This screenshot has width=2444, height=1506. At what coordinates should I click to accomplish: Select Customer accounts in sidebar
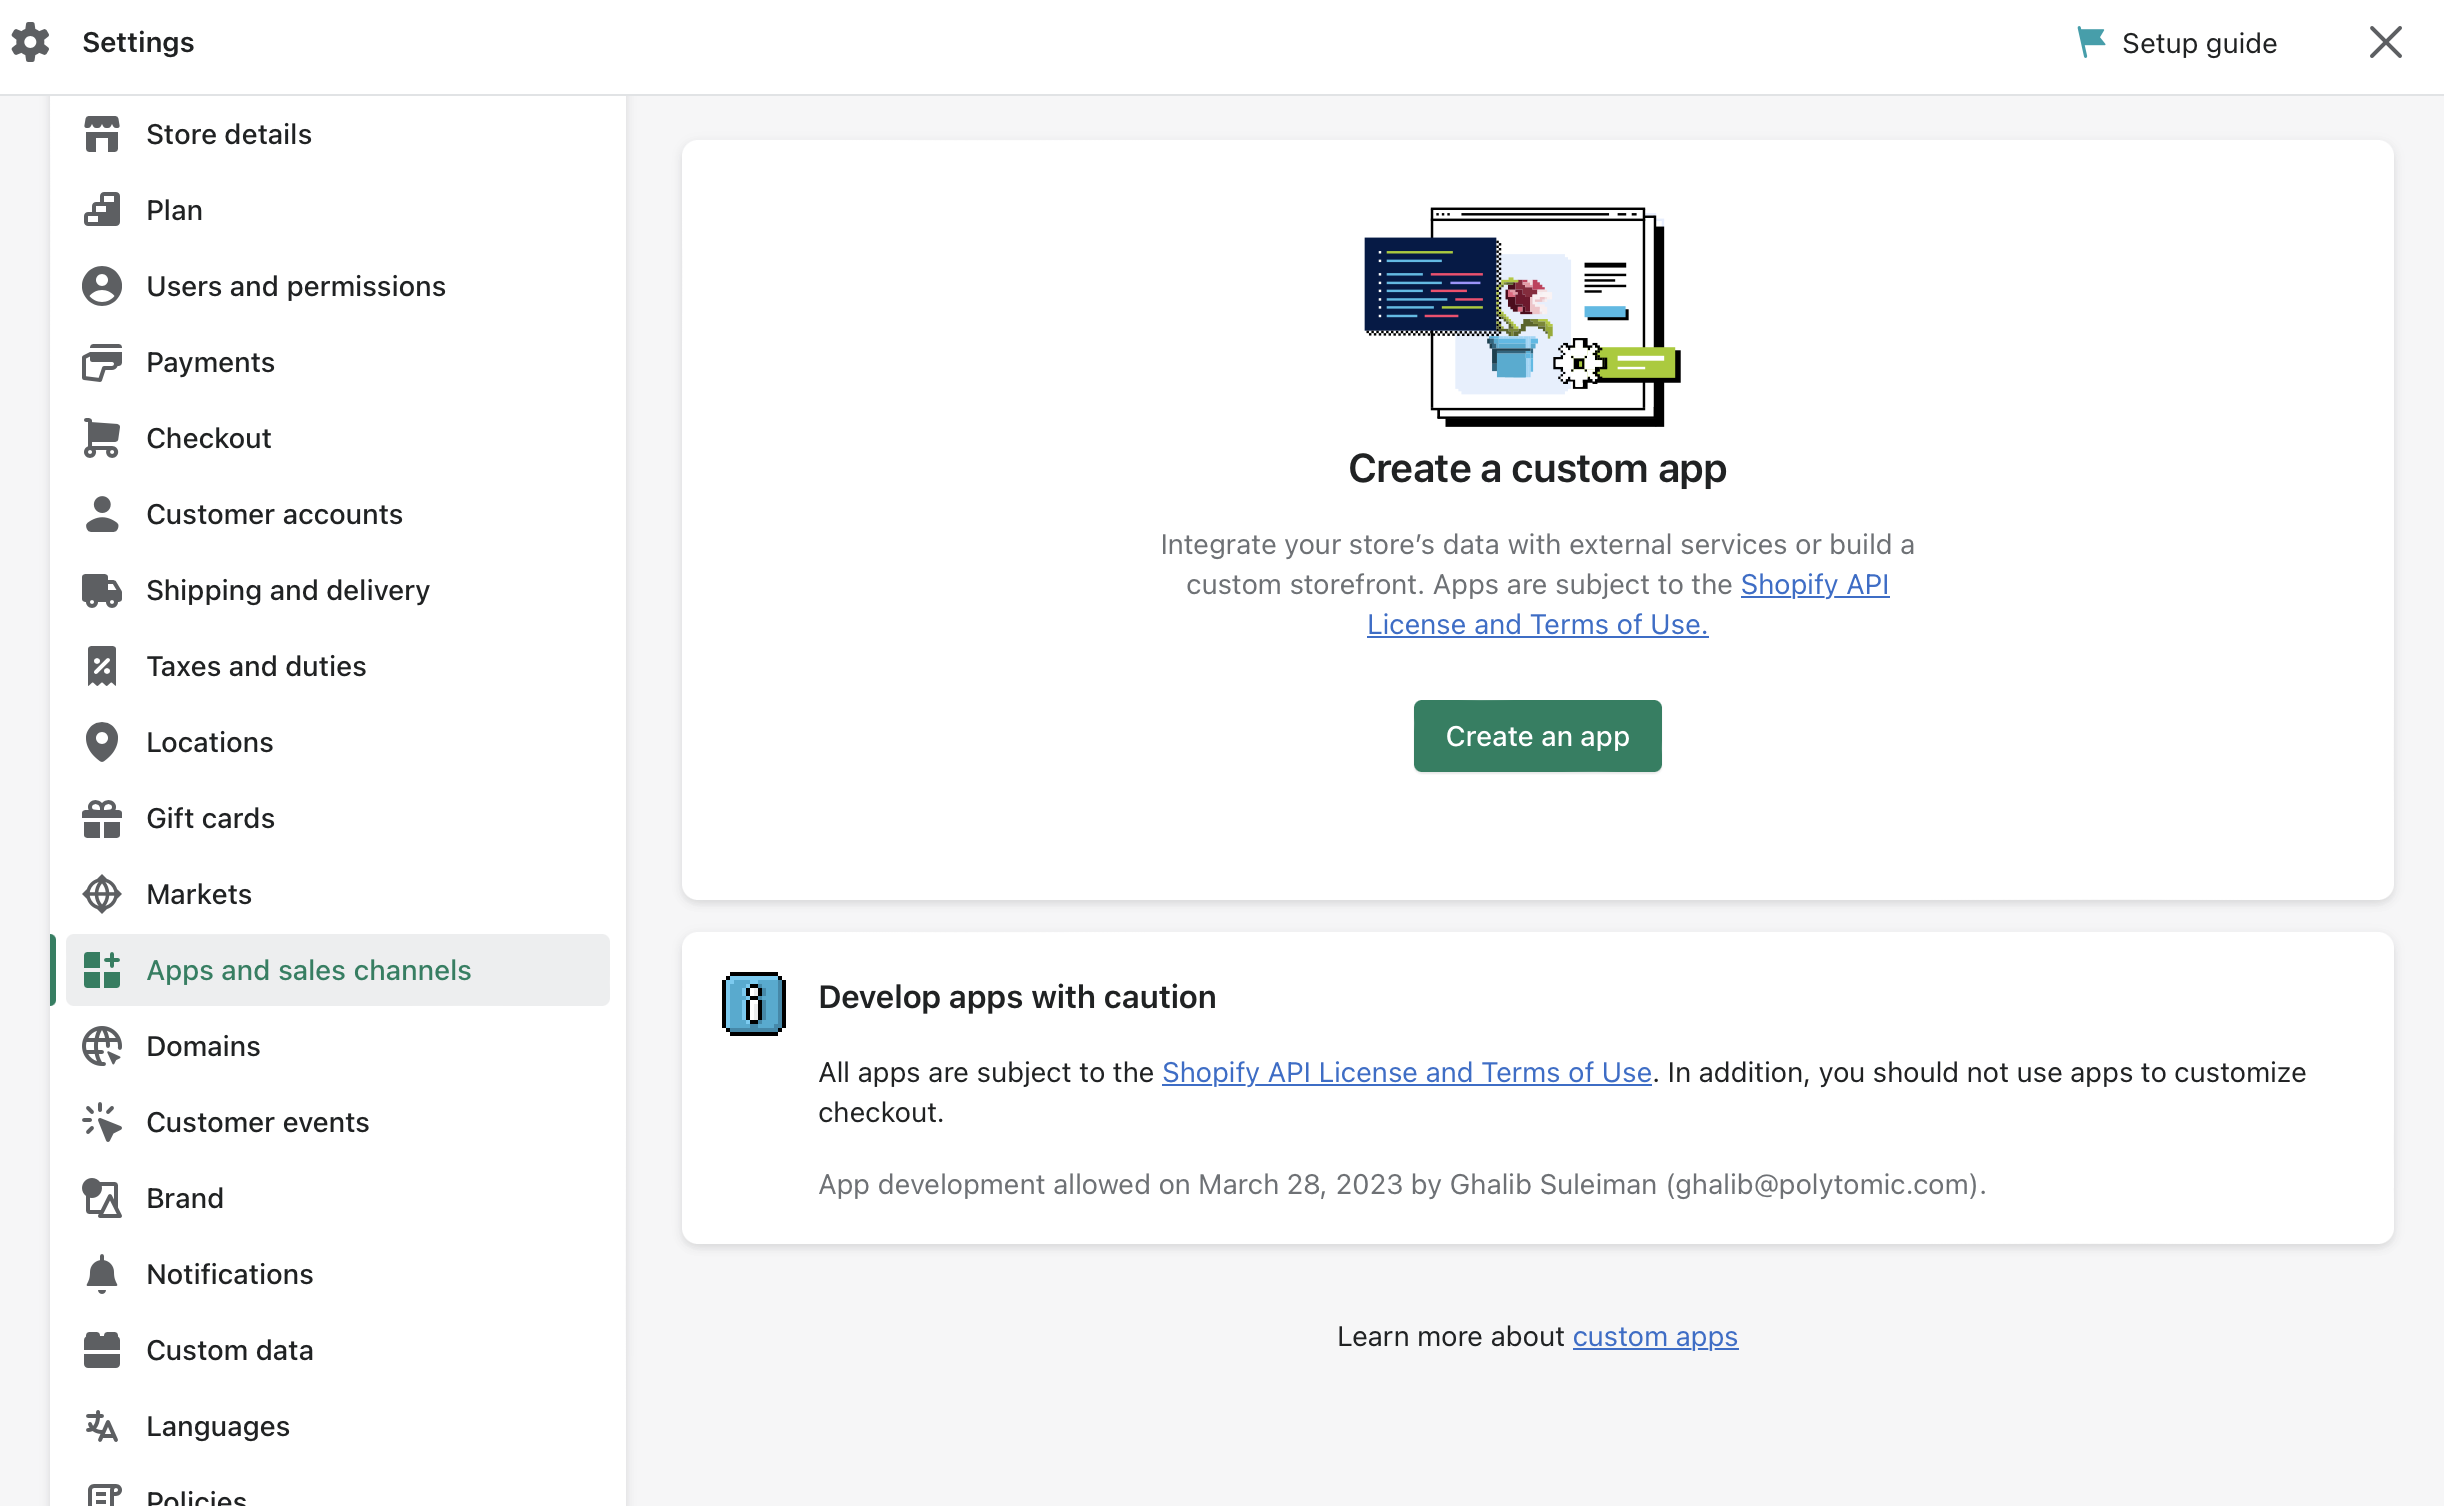click(x=274, y=514)
